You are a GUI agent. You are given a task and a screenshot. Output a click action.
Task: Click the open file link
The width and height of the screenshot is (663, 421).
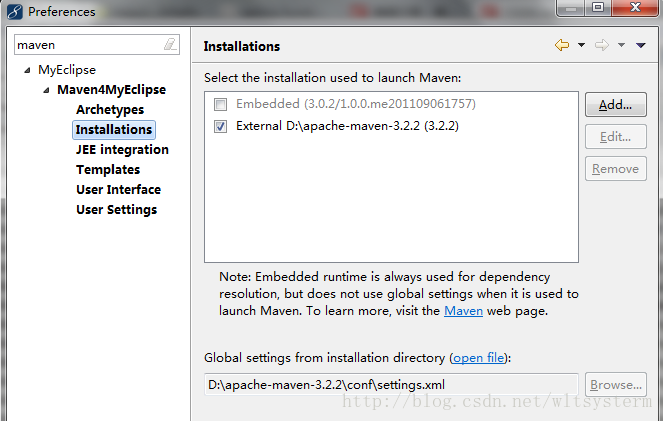pyautogui.click(x=479, y=358)
